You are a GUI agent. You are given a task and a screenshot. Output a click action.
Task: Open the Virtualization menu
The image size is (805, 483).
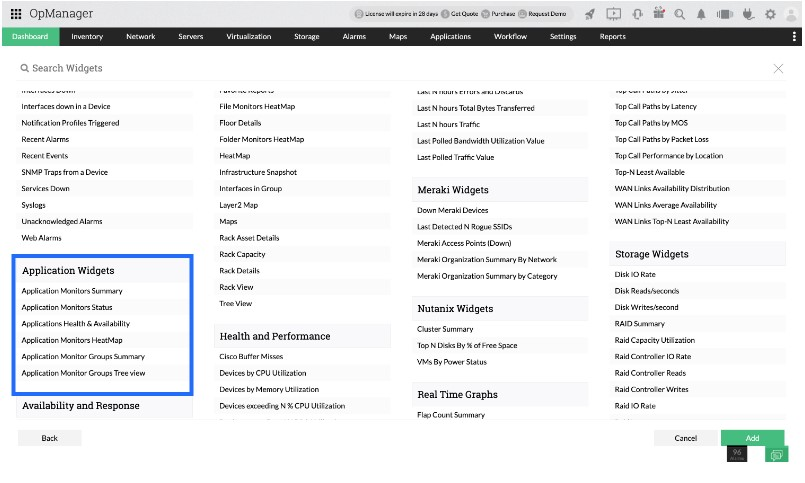(248, 36)
